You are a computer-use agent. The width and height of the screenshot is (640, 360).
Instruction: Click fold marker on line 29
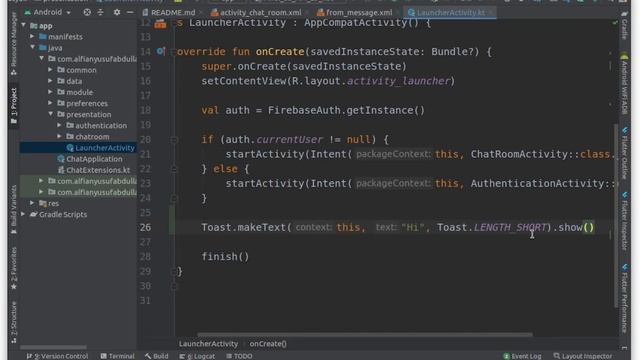[x=174, y=271]
